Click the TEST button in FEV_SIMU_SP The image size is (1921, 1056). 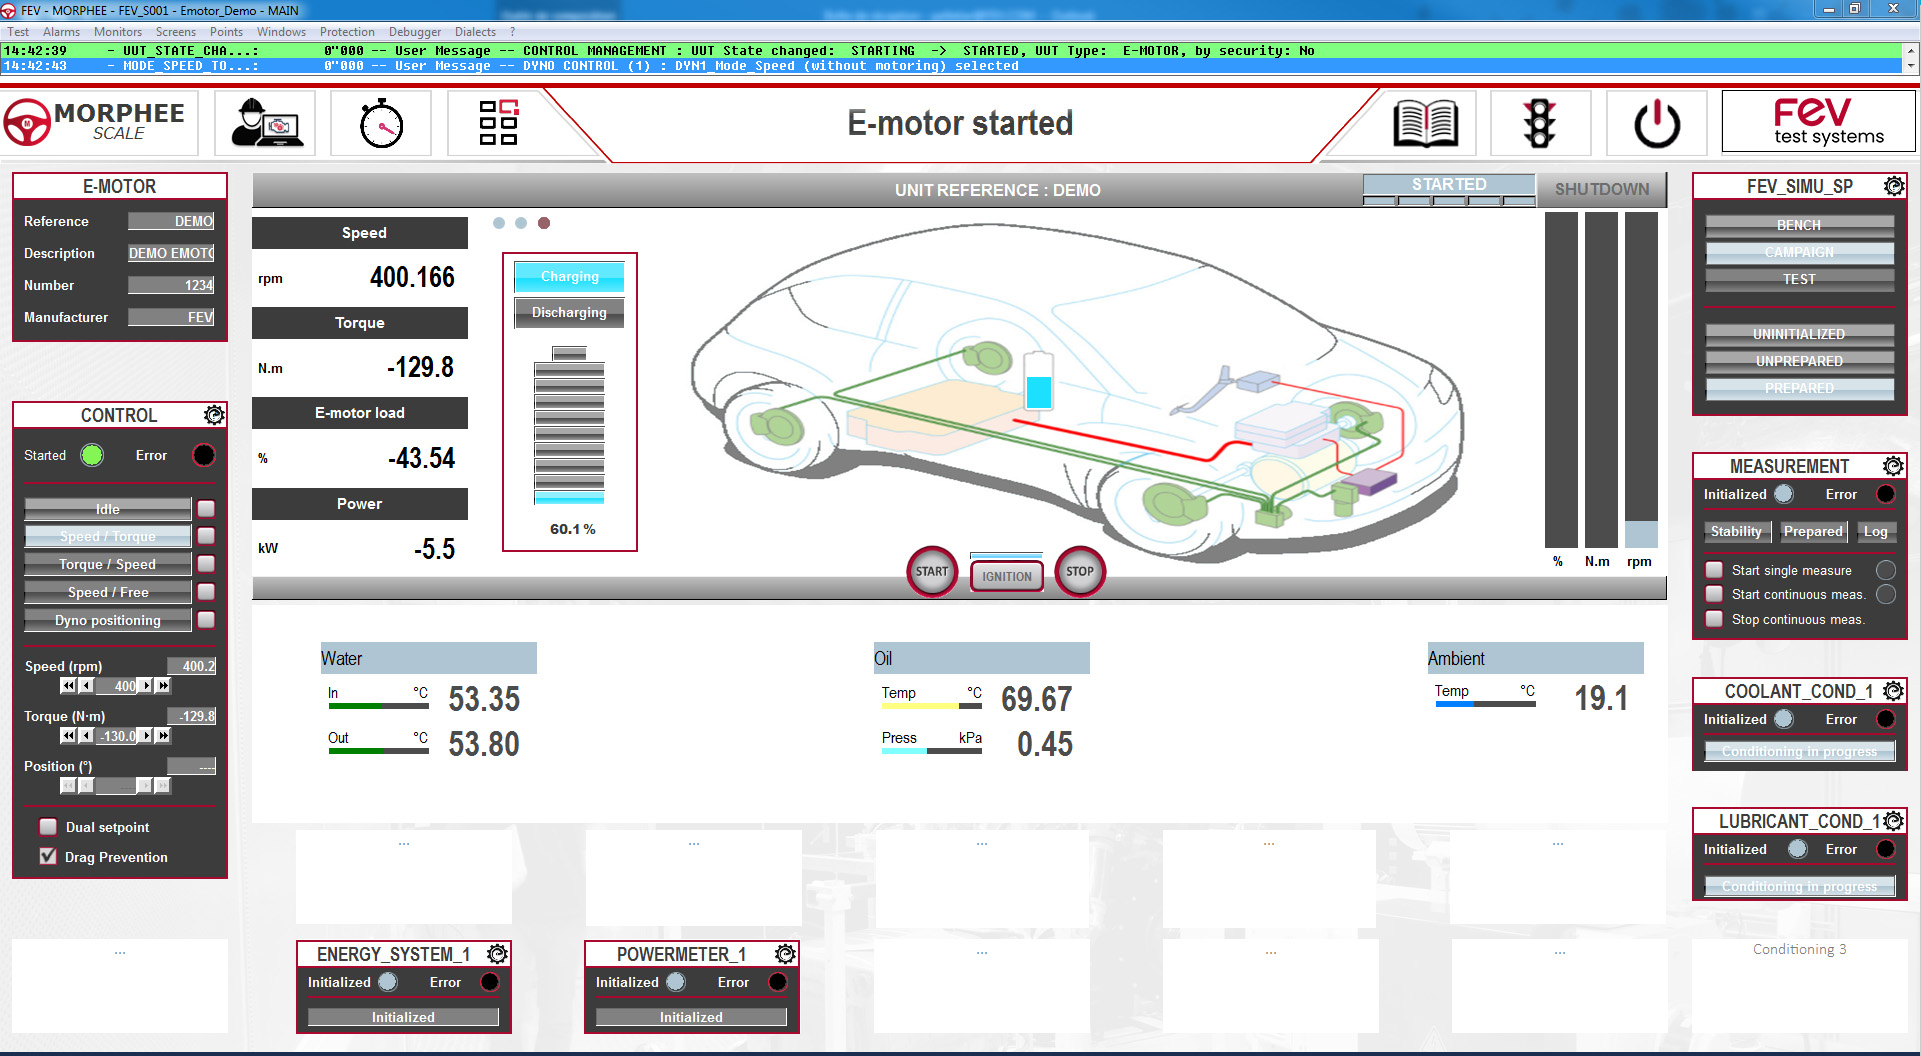[x=1800, y=279]
